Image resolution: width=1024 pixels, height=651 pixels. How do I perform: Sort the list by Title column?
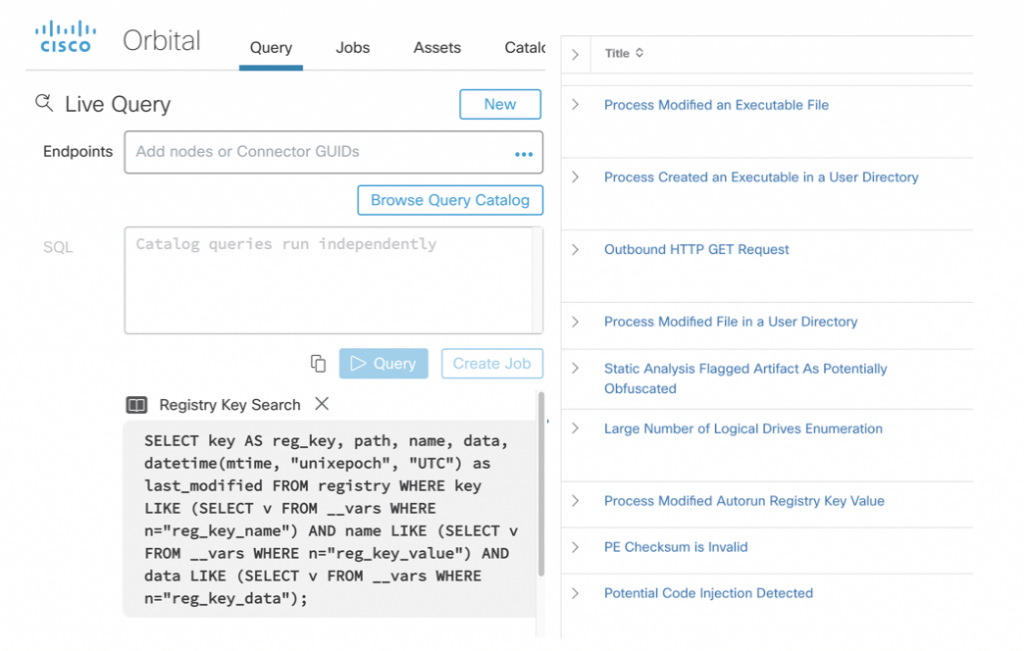(639, 53)
